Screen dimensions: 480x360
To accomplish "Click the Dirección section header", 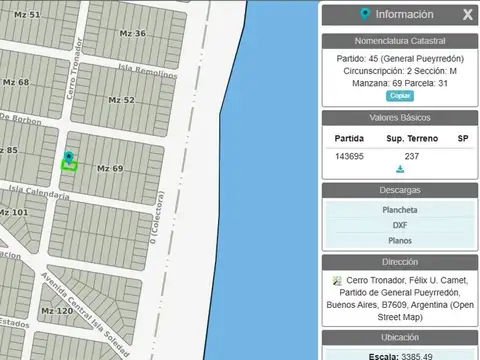I will point(400,262).
